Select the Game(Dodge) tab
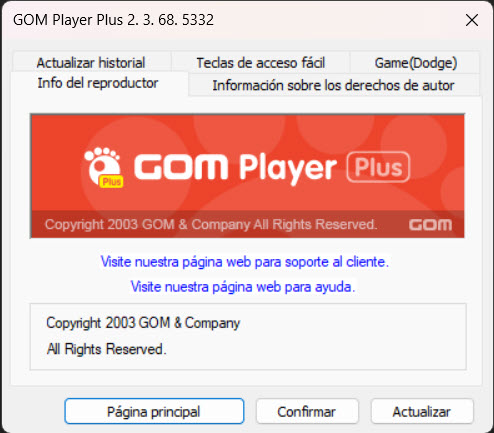Image resolution: width=494 pixels, height=433 pixels. click(416, 63)
